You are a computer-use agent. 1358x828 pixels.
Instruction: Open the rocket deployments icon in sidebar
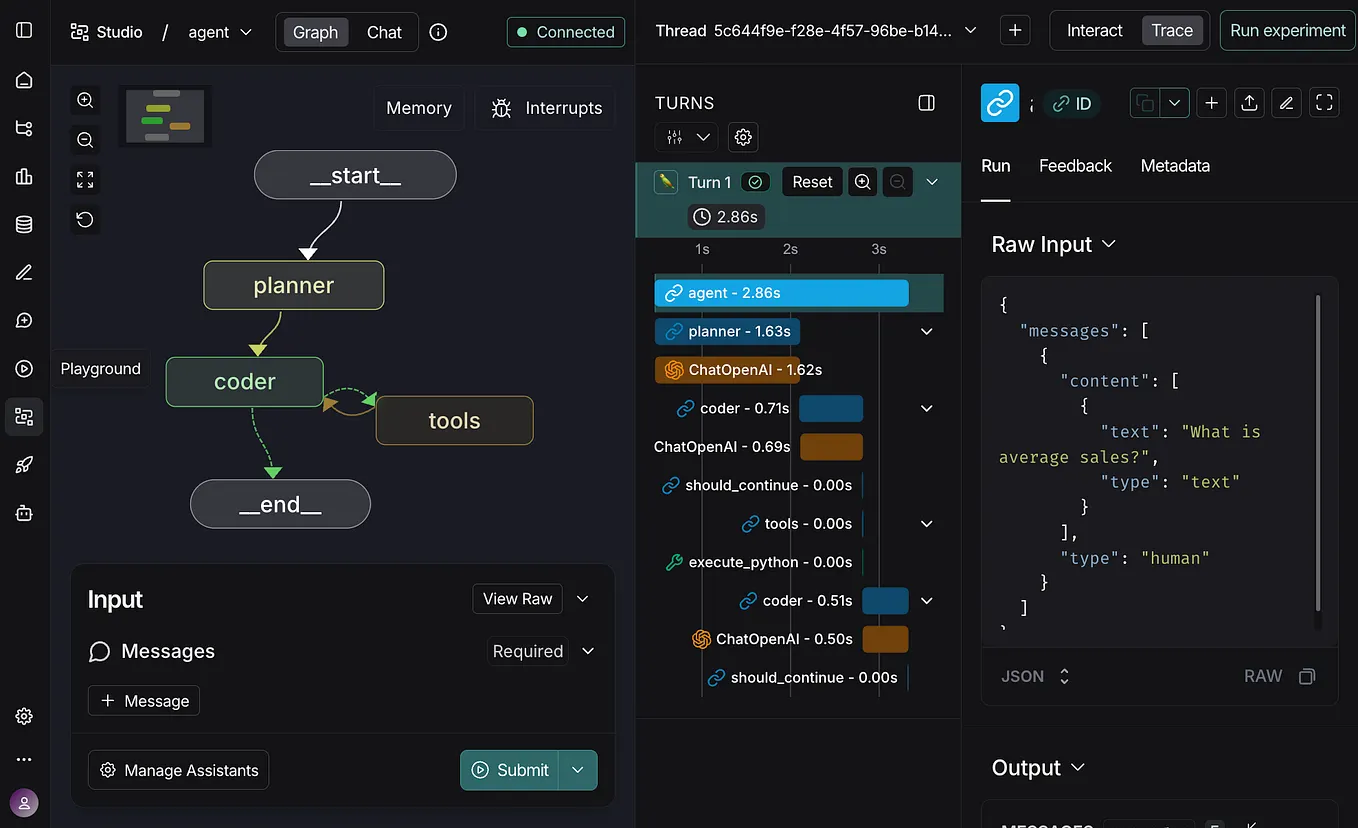(x=24, y=464)
